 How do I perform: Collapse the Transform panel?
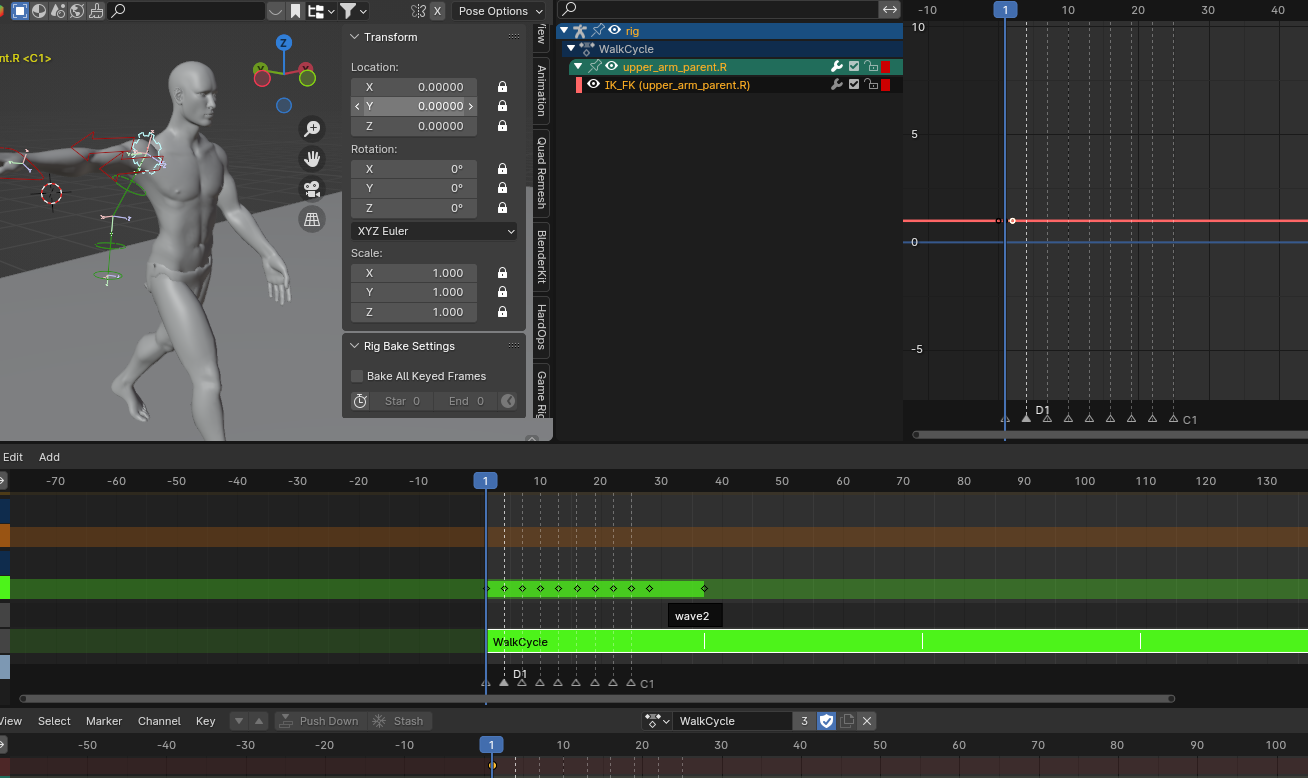[x=354, y=37]
